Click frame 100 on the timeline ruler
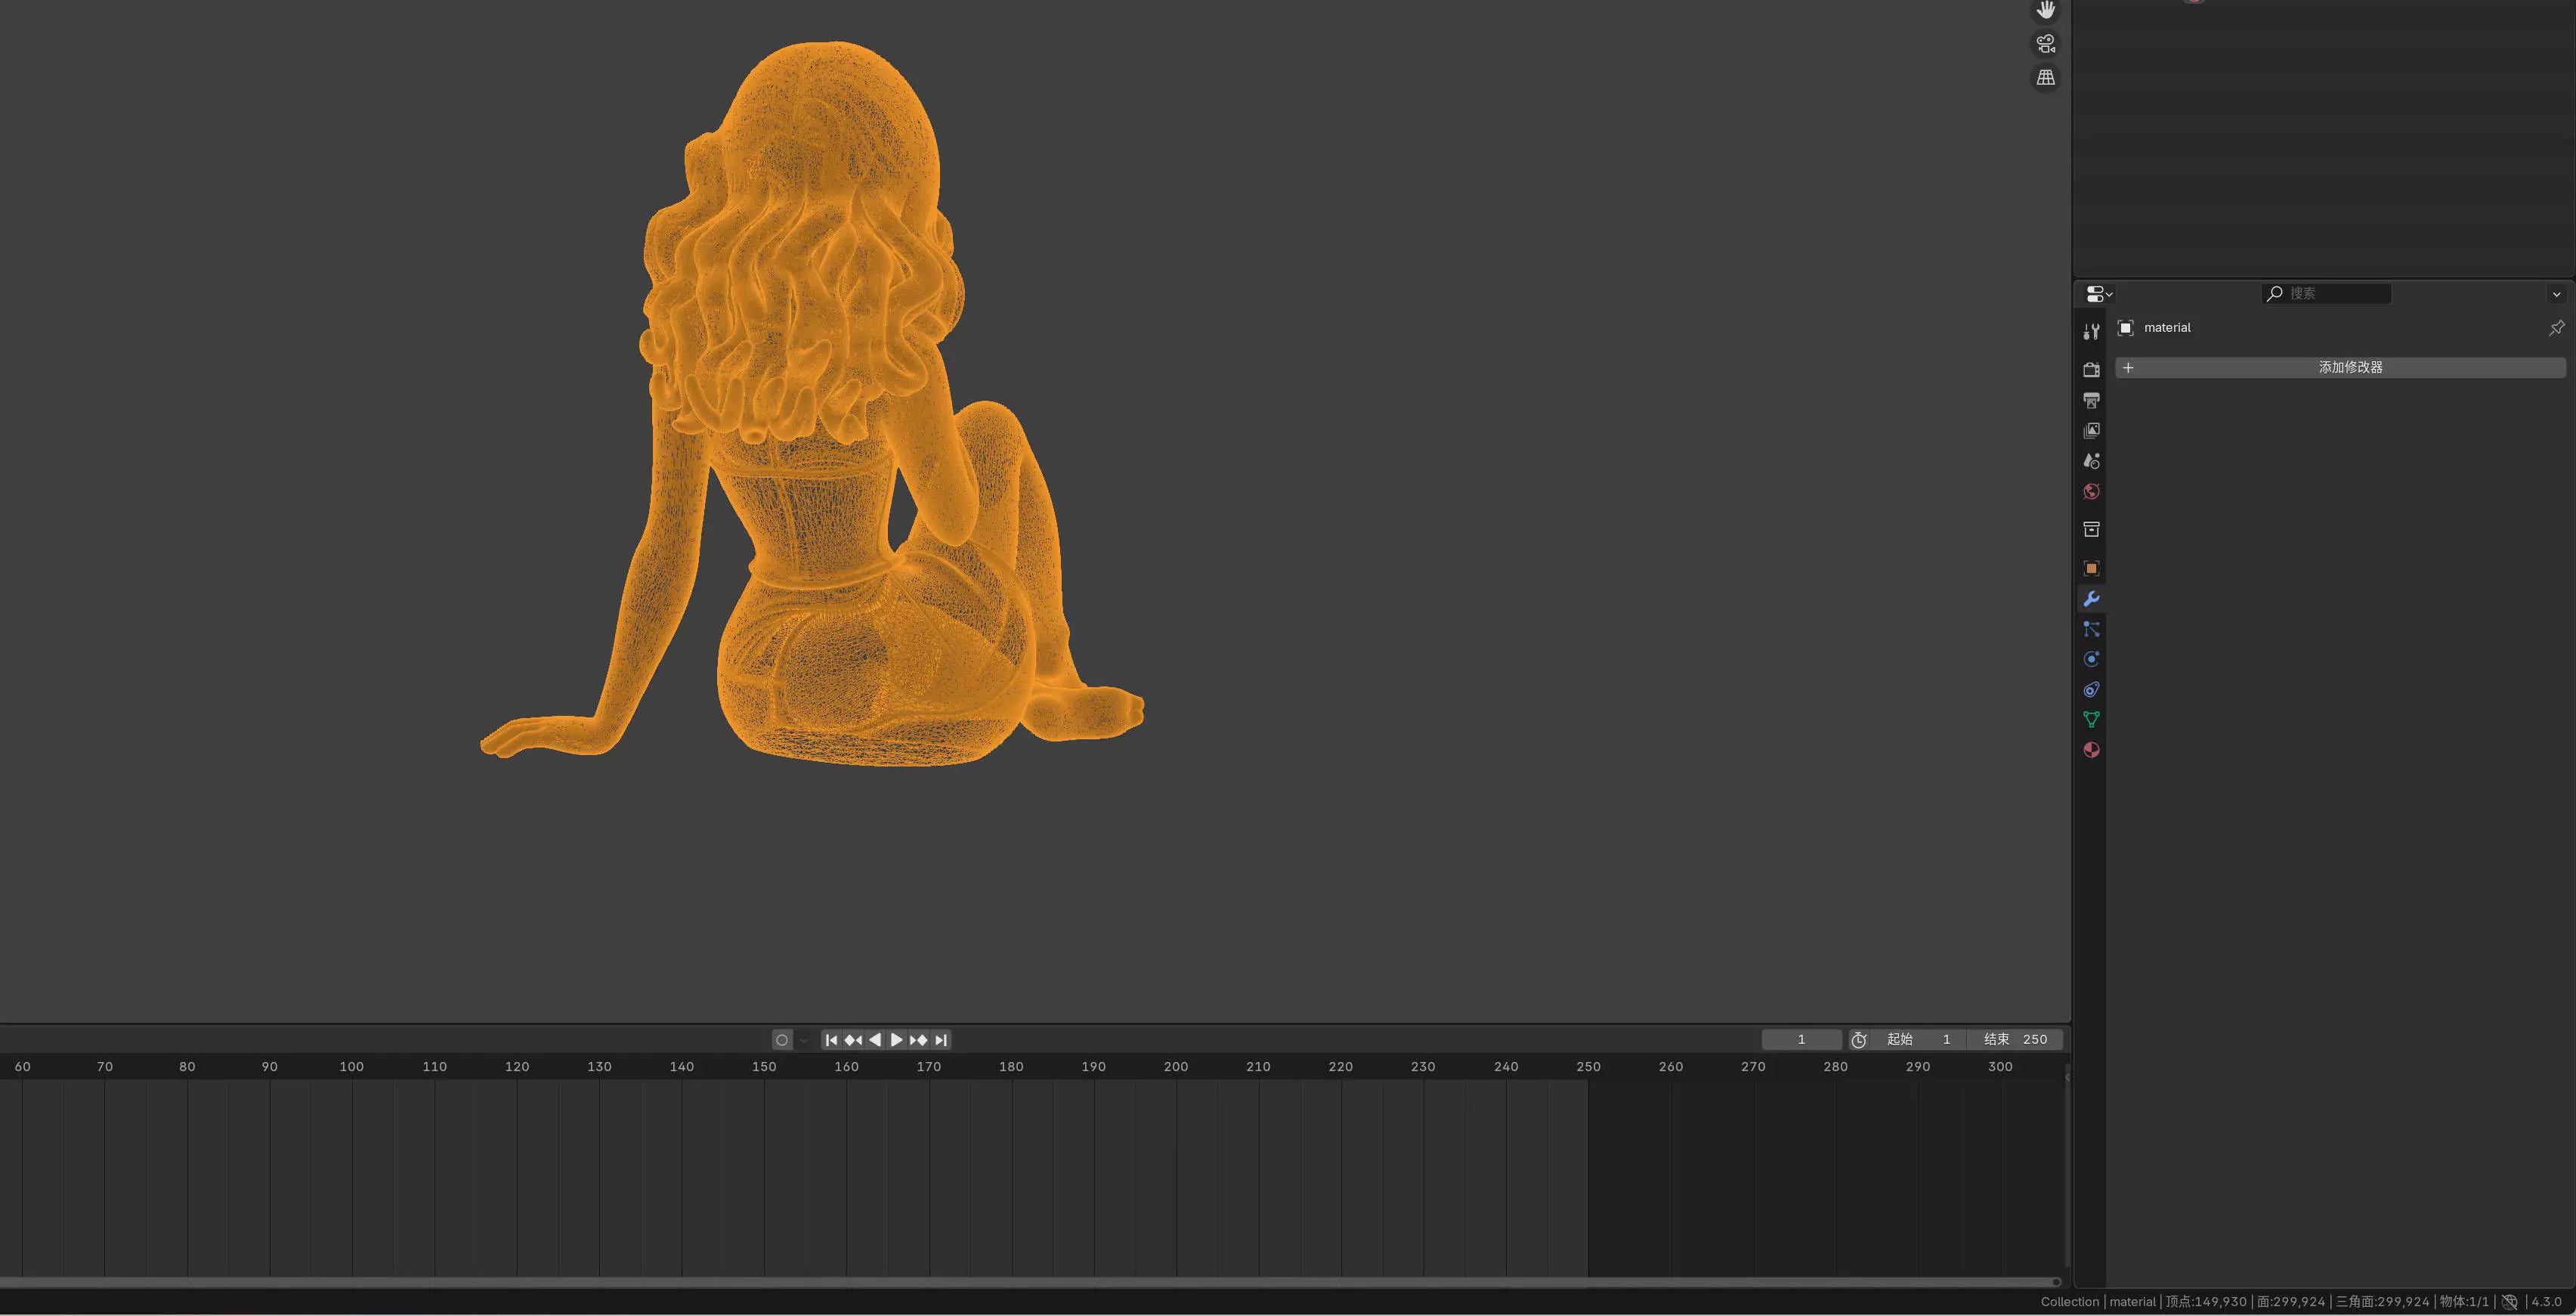2576x1316 pixels. [351, 1067]
